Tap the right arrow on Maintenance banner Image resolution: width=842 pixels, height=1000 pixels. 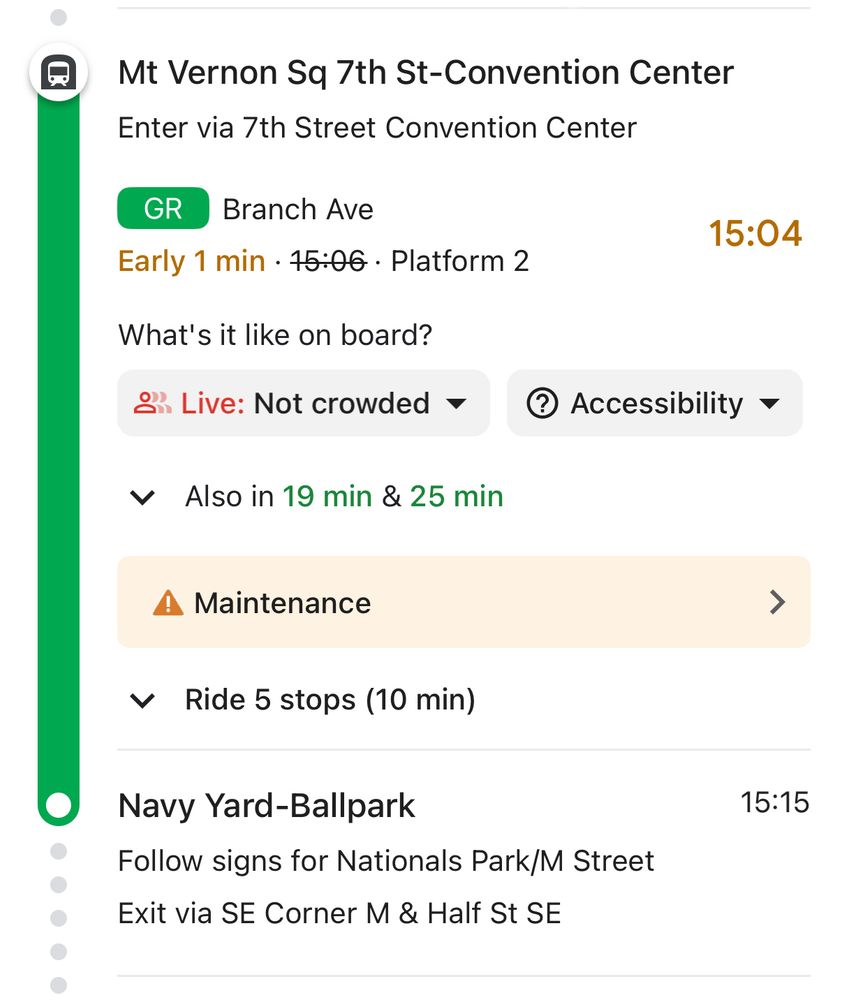(777, 602)
